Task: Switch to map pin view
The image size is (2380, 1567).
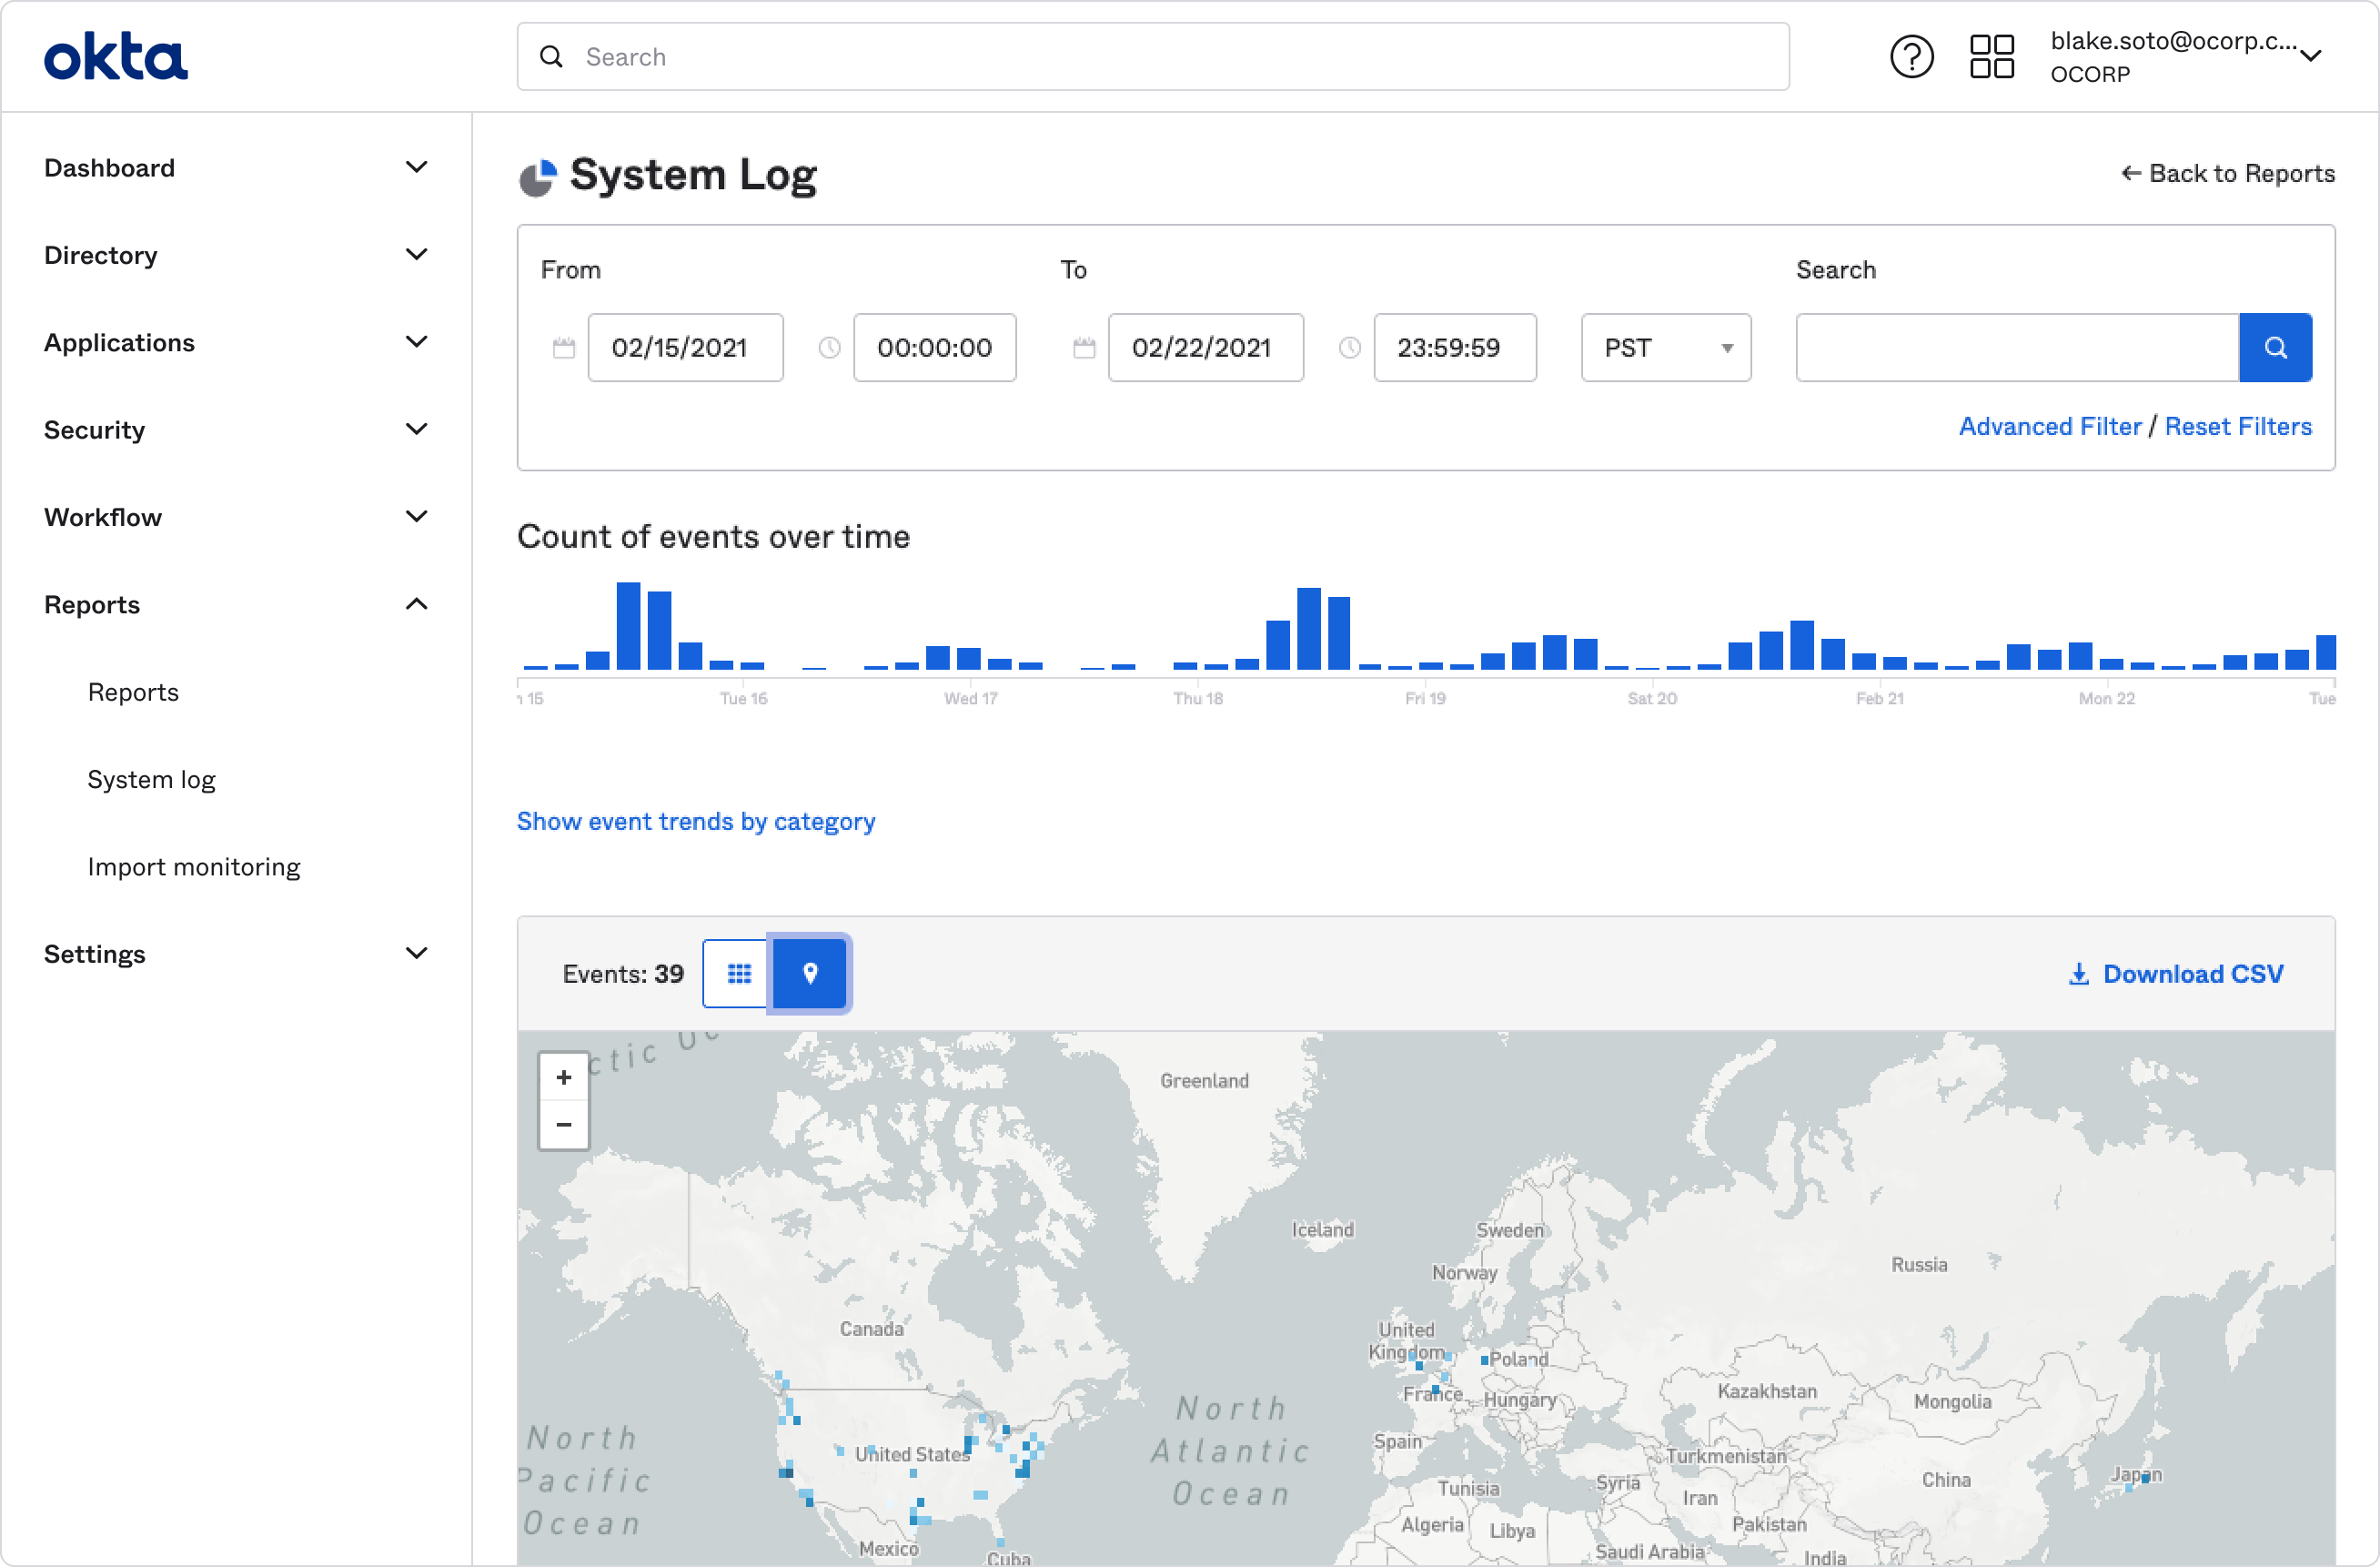Action: coord(810,973)
